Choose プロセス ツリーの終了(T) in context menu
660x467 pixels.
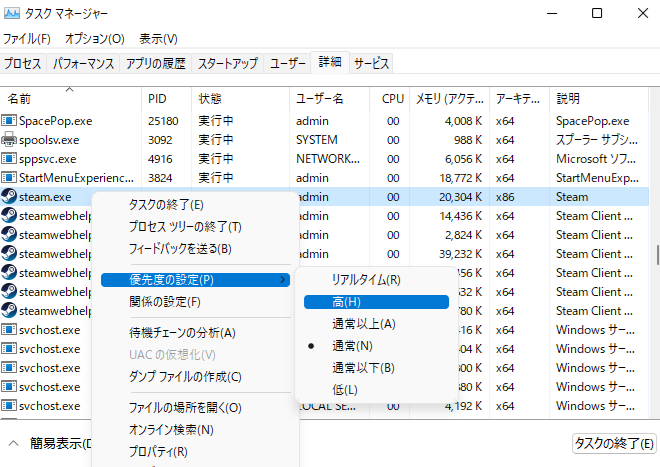[185, 226]
